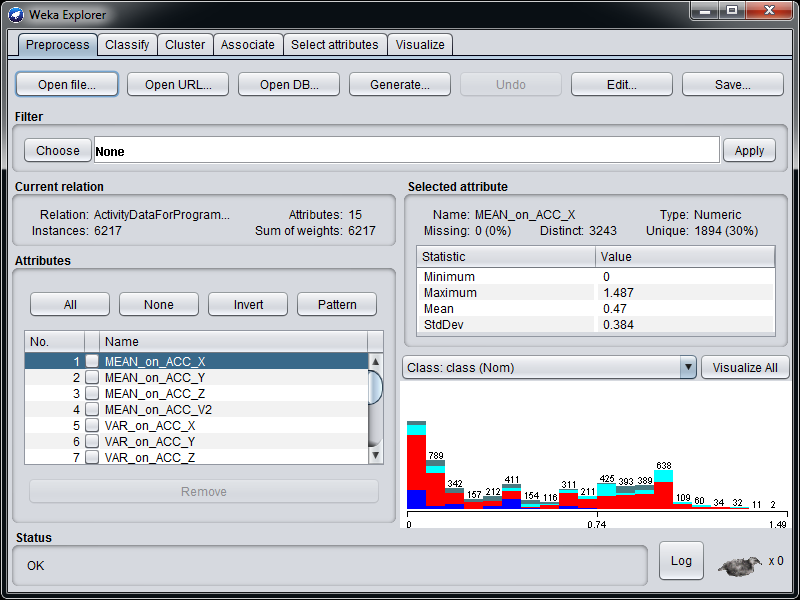This screenshot has height=600, width=800.
Task: Click the Open file... button
Action: (x=67, y=84)
